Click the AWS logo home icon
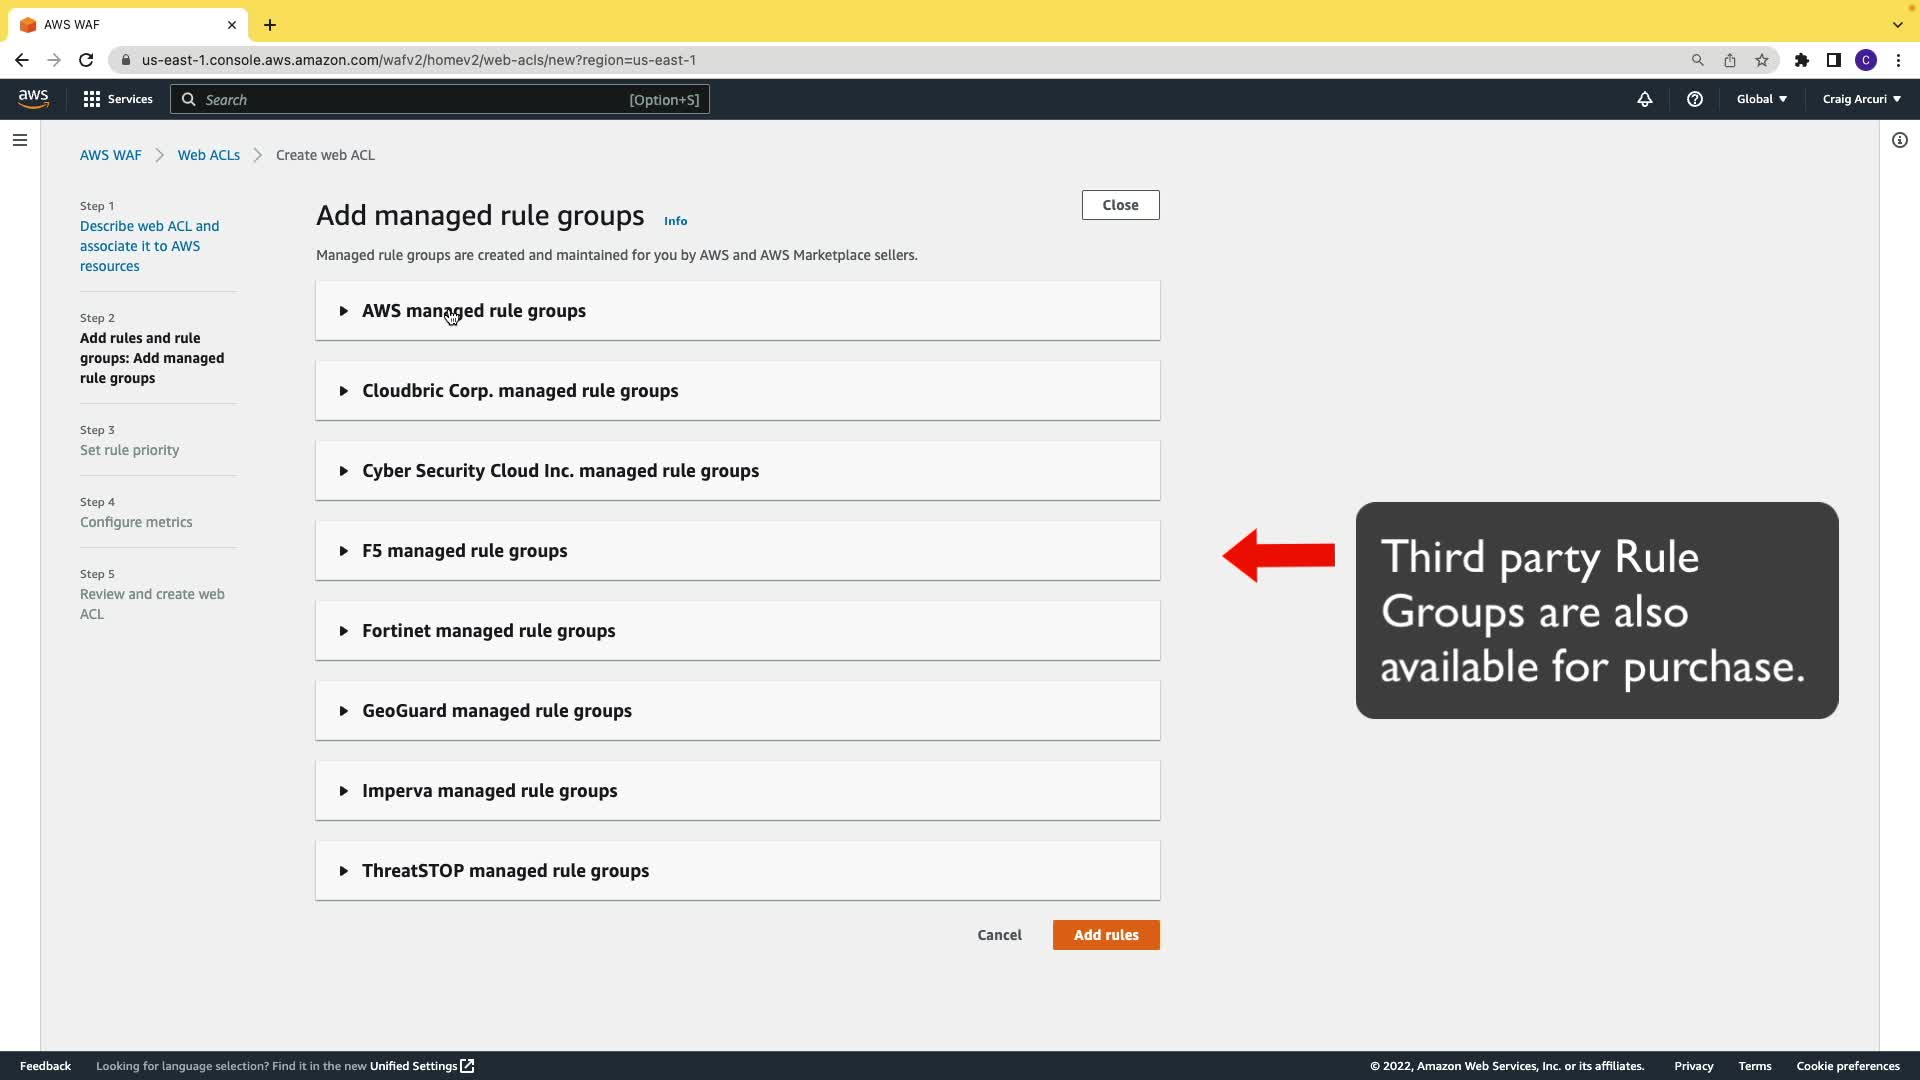This screenshot has width=1920, height=1080. pyautogui.click(x=33, y=98)
